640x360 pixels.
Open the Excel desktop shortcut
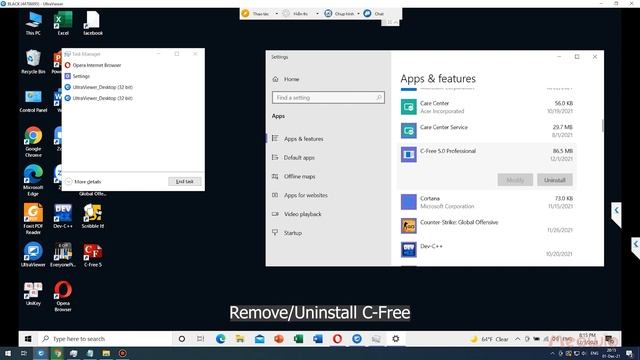pyautogui.click(x=63, y=24)
